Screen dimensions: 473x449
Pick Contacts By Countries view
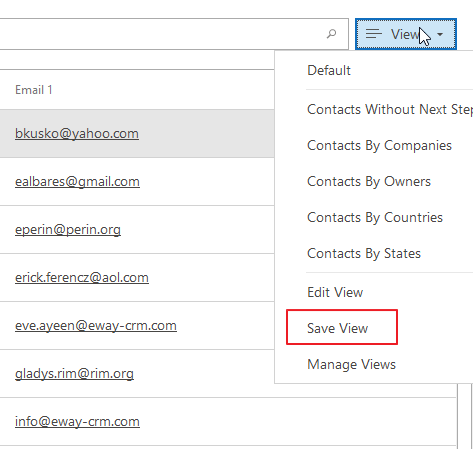click(x=375, y=218)
